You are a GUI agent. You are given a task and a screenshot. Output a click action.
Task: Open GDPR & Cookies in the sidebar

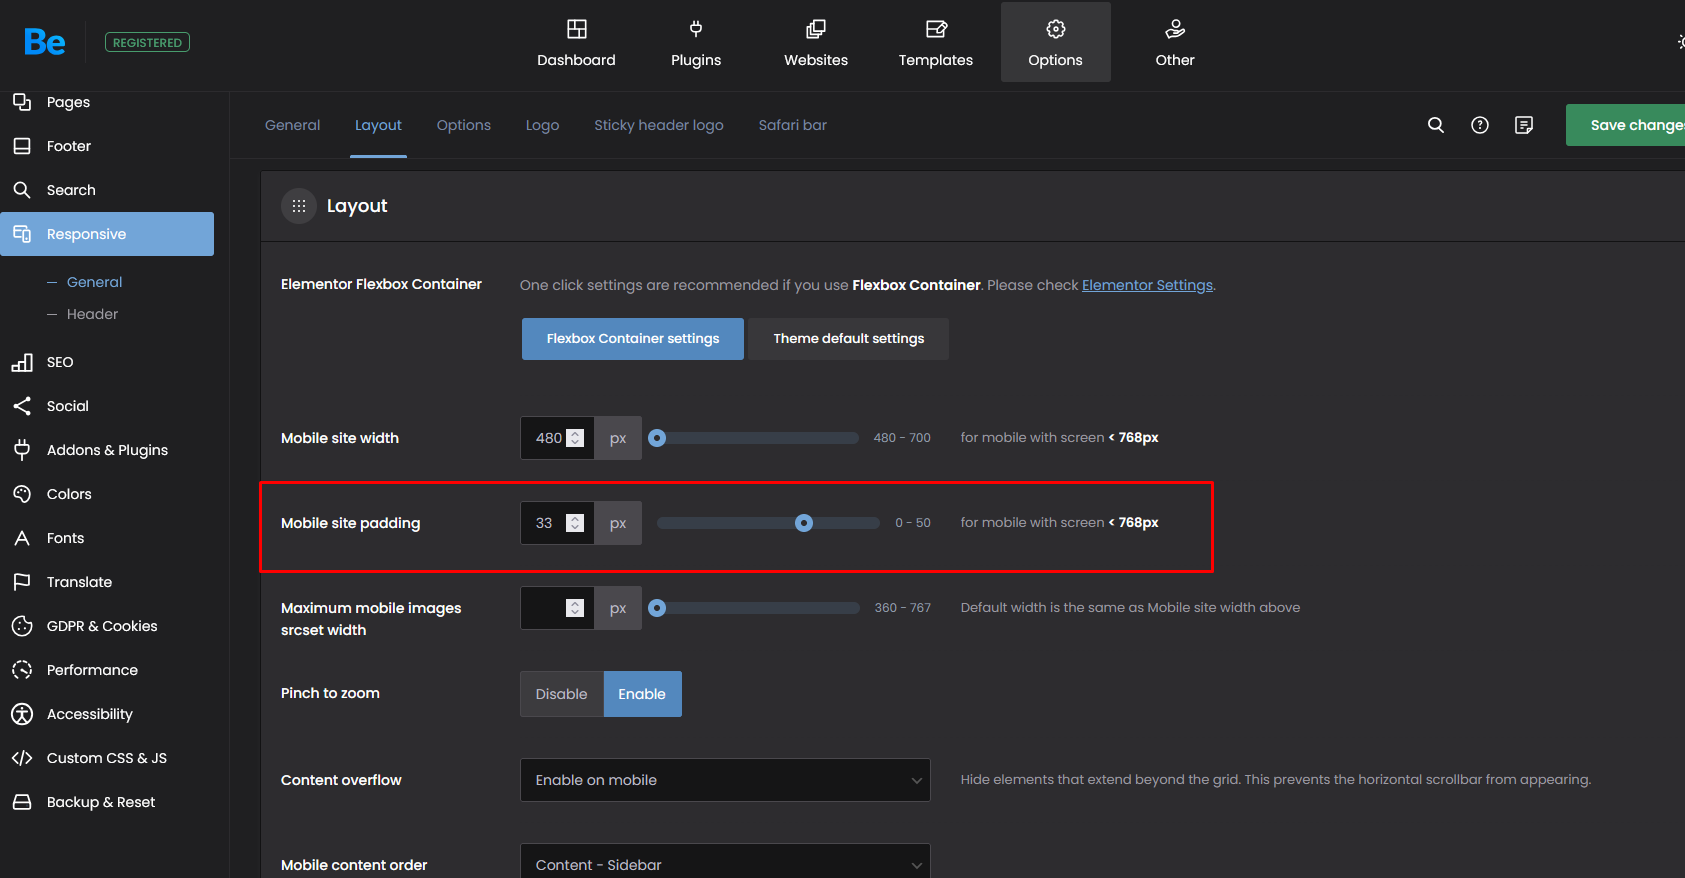coord(107,626)
